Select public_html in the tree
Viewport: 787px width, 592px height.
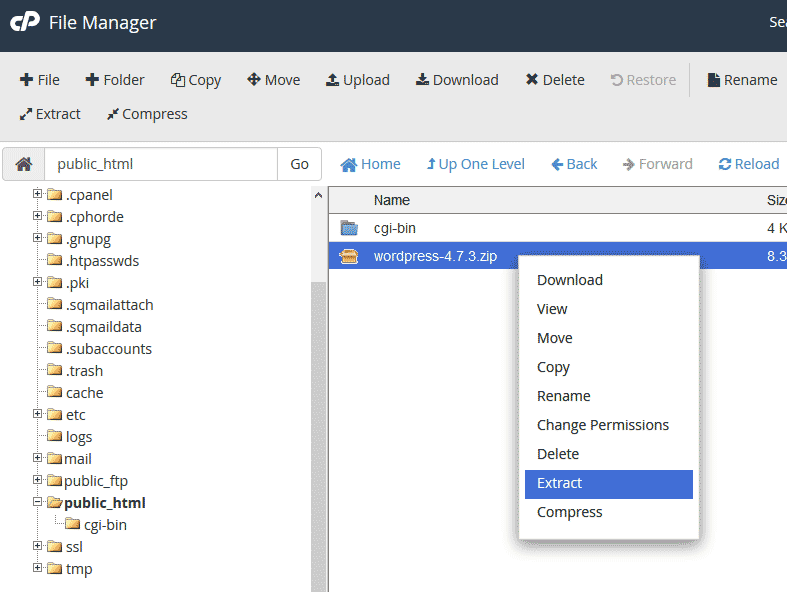coord(104,503)
